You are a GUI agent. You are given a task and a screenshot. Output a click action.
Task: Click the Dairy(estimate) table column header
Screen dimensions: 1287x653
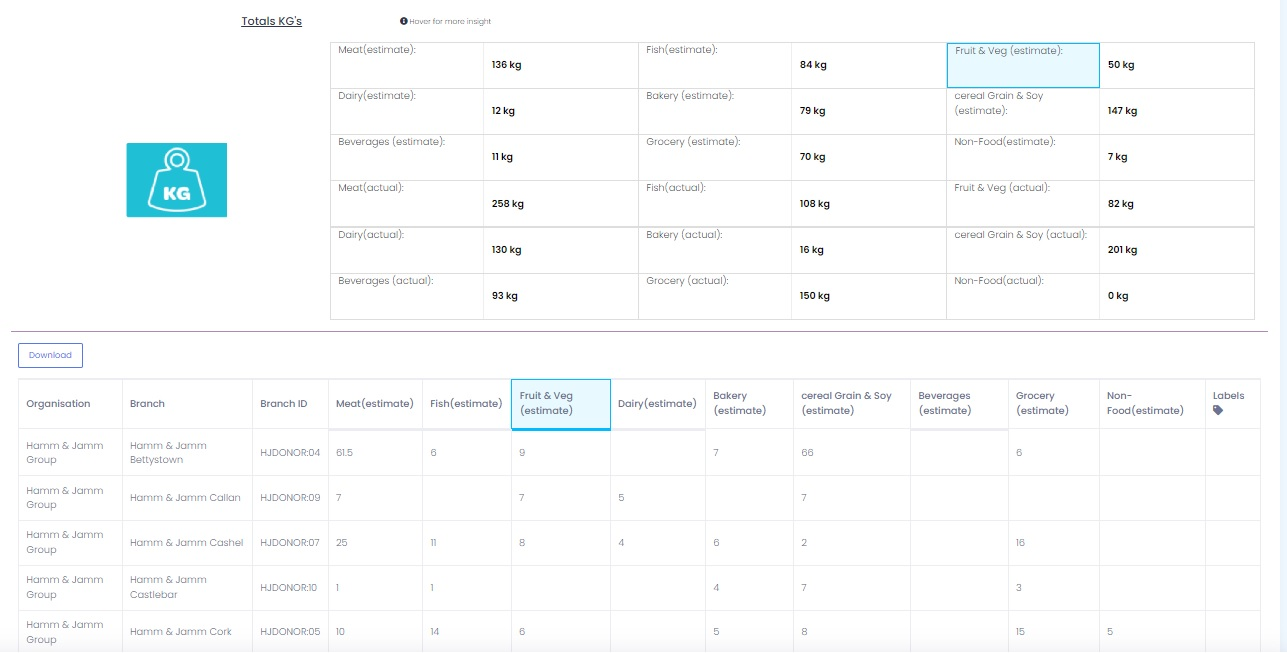click(657, 404)
